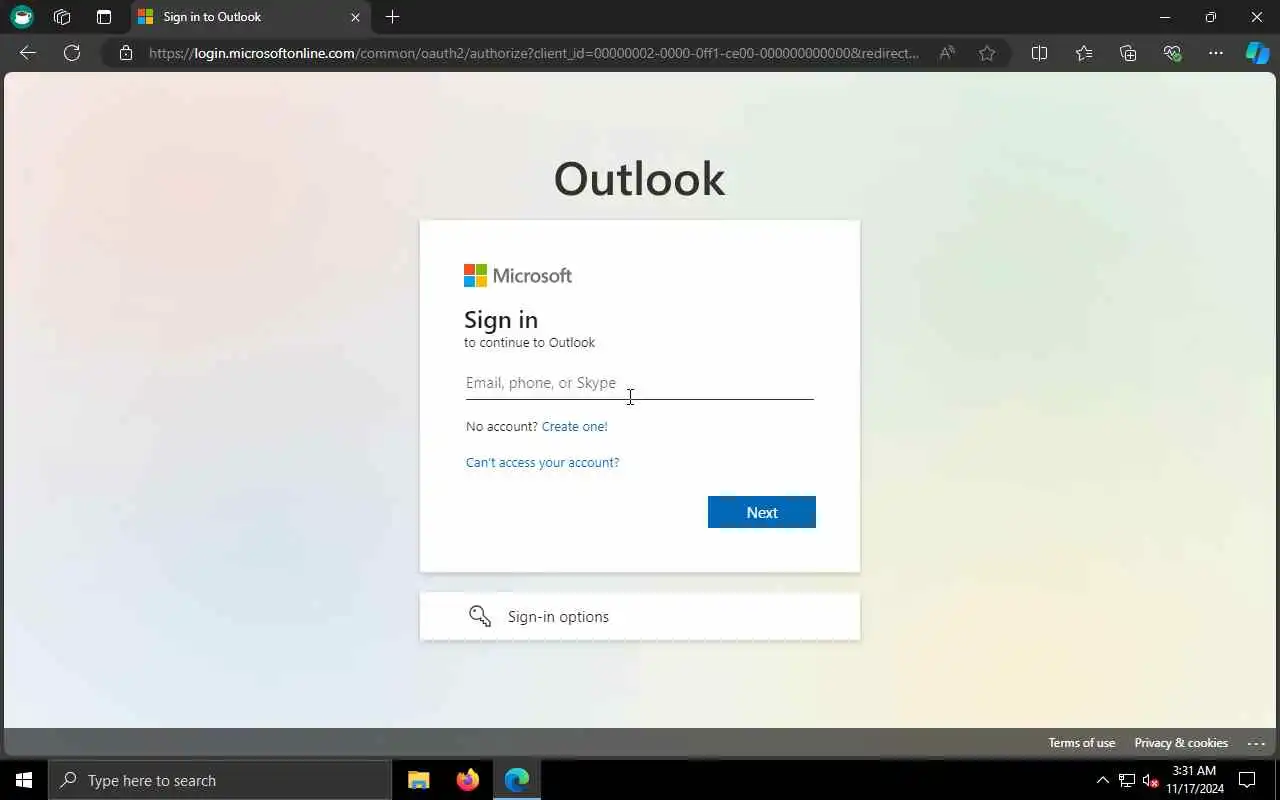The width and height of the screenshot is (1280, 800).
Task: Click the muted volume tray icon
Action: 1150,780
